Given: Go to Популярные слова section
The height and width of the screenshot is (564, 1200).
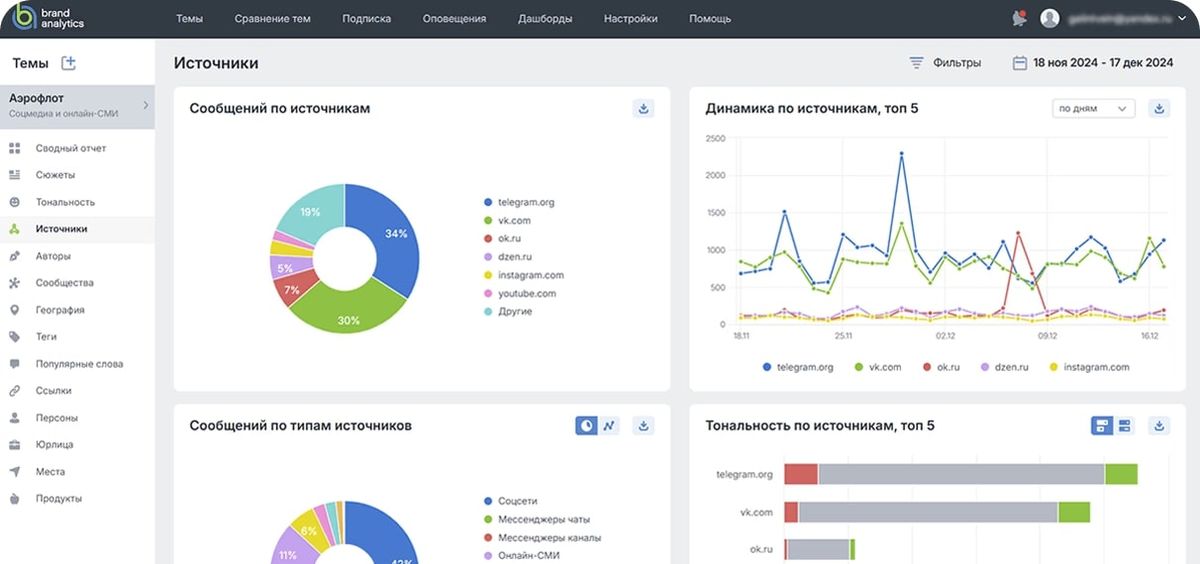Looking at the screenshot, I should point(80,364).
